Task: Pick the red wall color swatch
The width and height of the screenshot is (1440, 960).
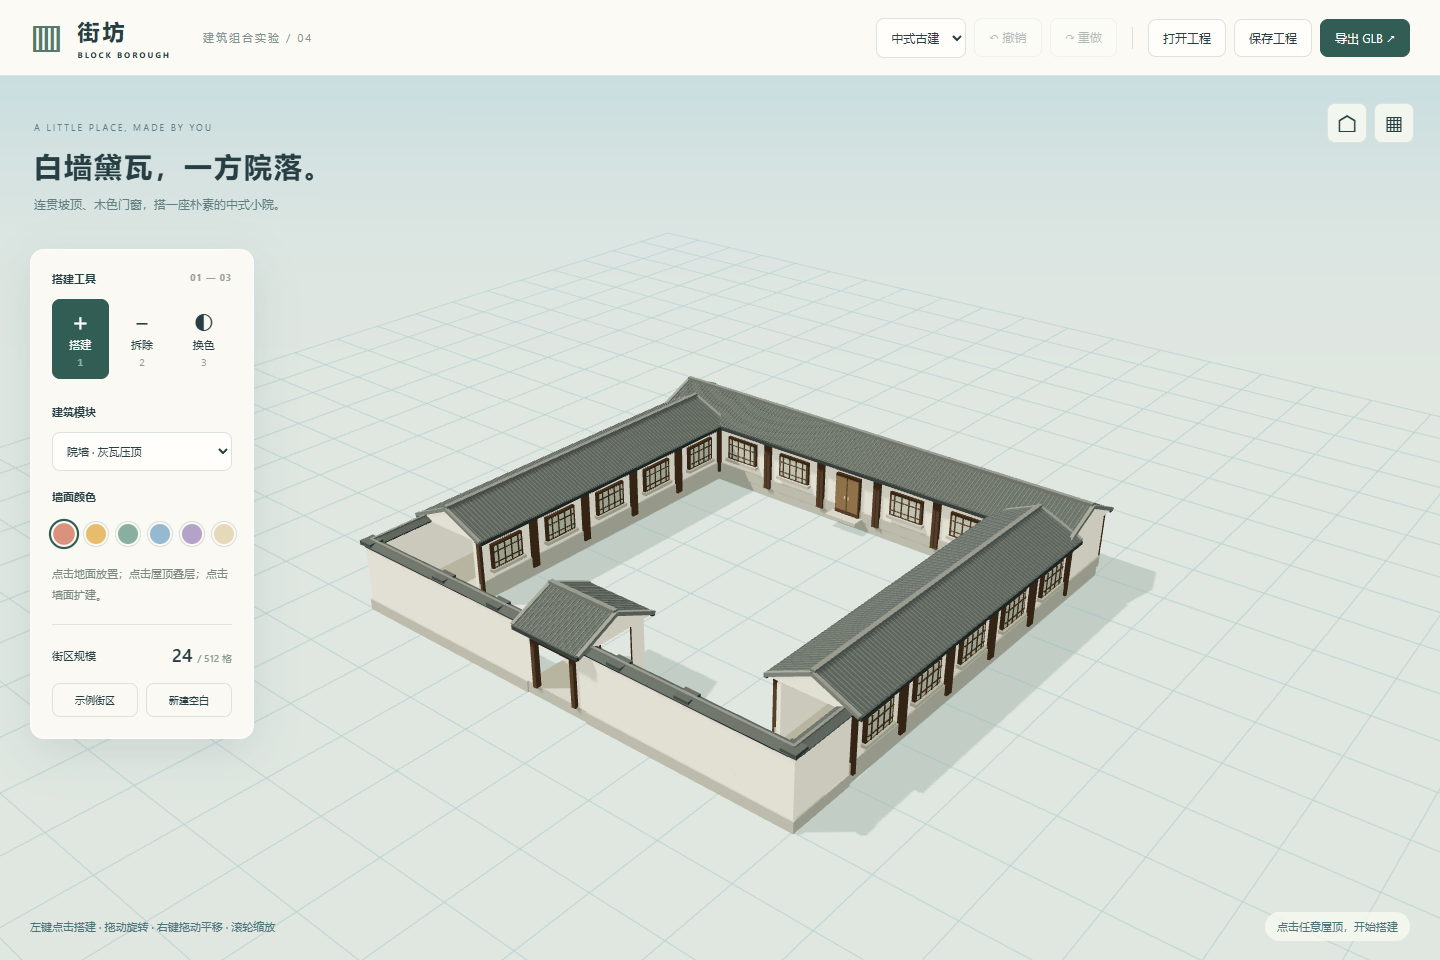Action: (x=64, y=534)
